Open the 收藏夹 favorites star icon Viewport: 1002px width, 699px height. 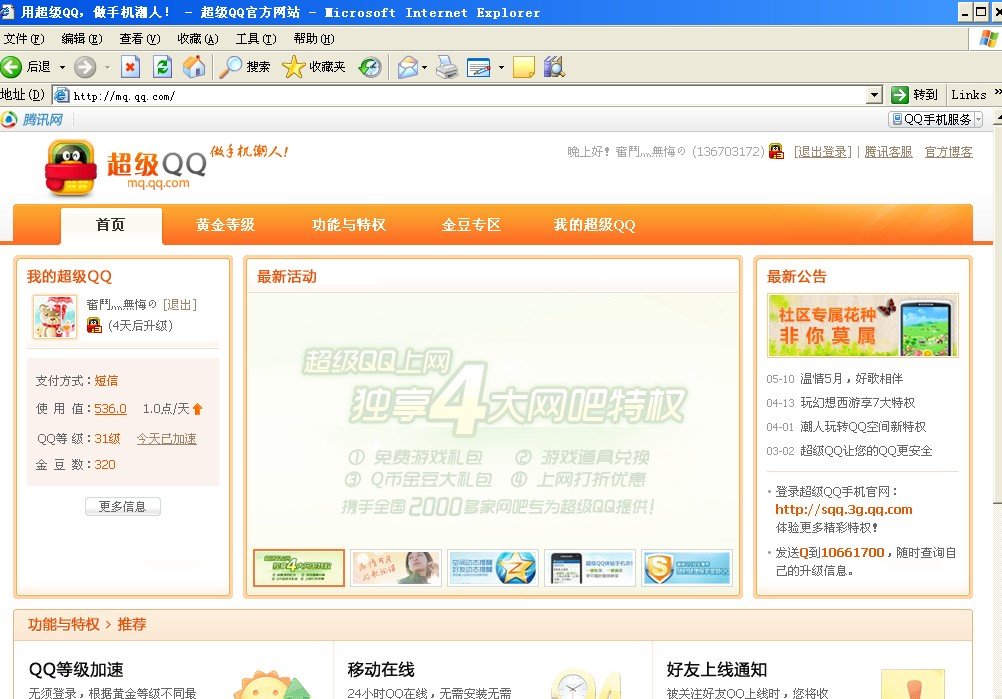coord(294,67)
